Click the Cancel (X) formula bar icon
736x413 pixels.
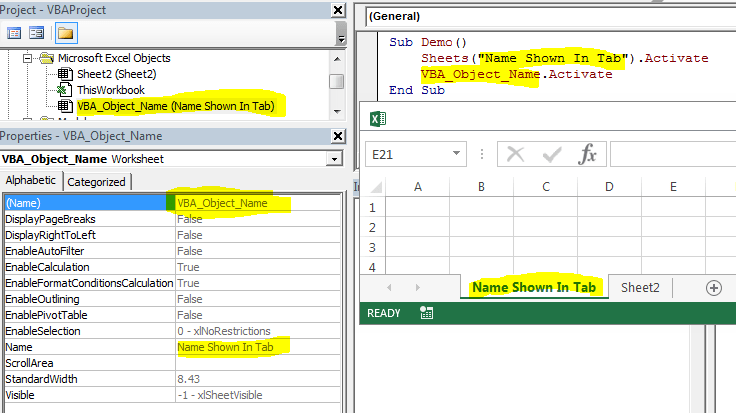pyautogui.click(x=515, y=154)
